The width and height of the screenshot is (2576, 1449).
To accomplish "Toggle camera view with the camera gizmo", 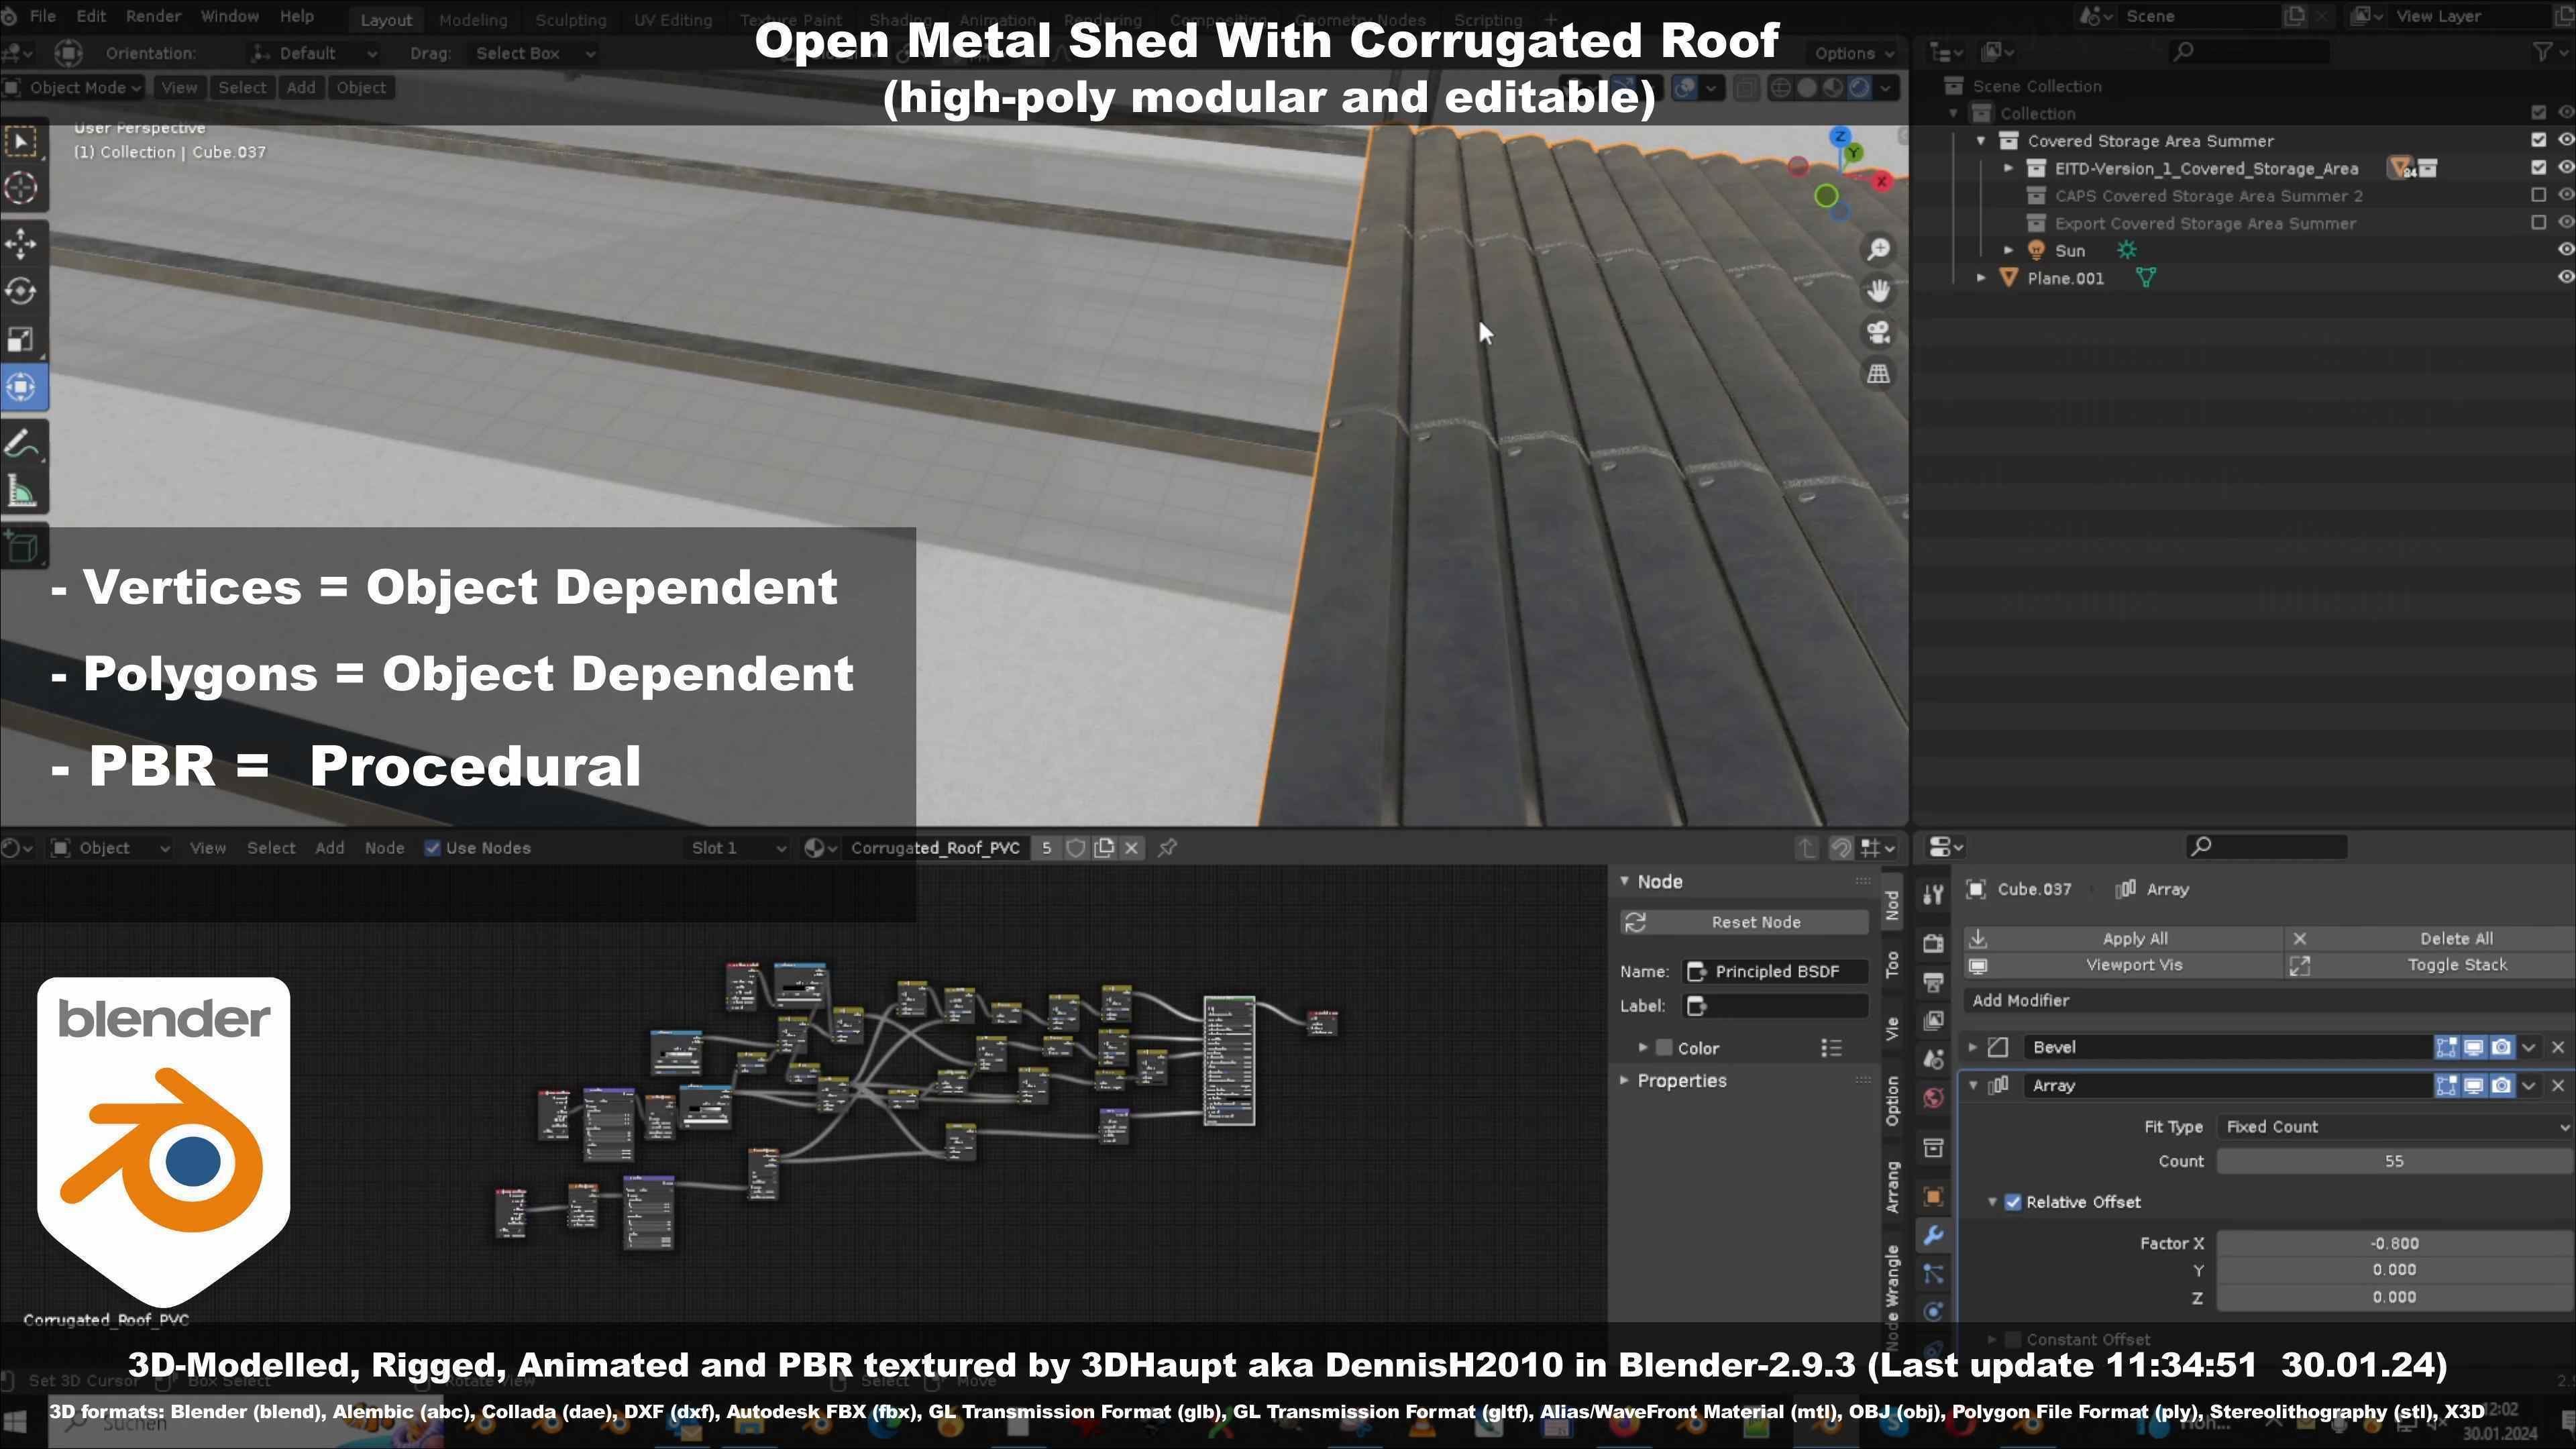I will click(x=1878, y=332).
